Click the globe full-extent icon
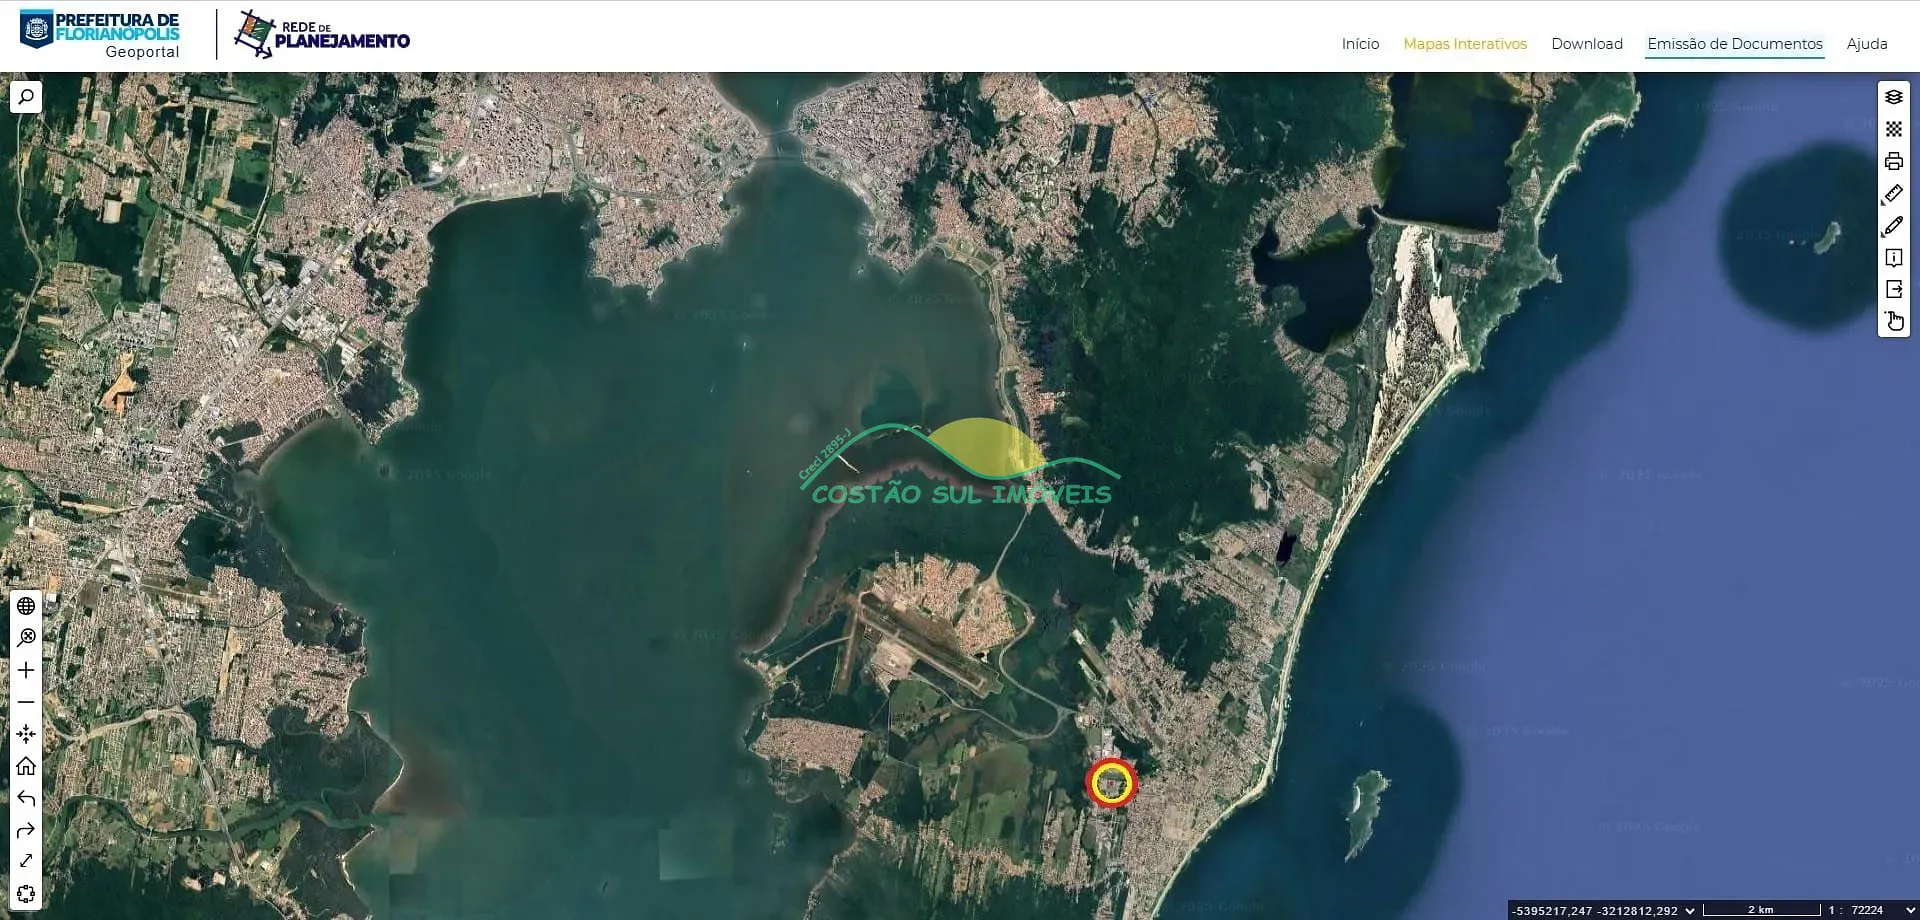The height and width of the screenshot is (920, 1920). [26, 606]
